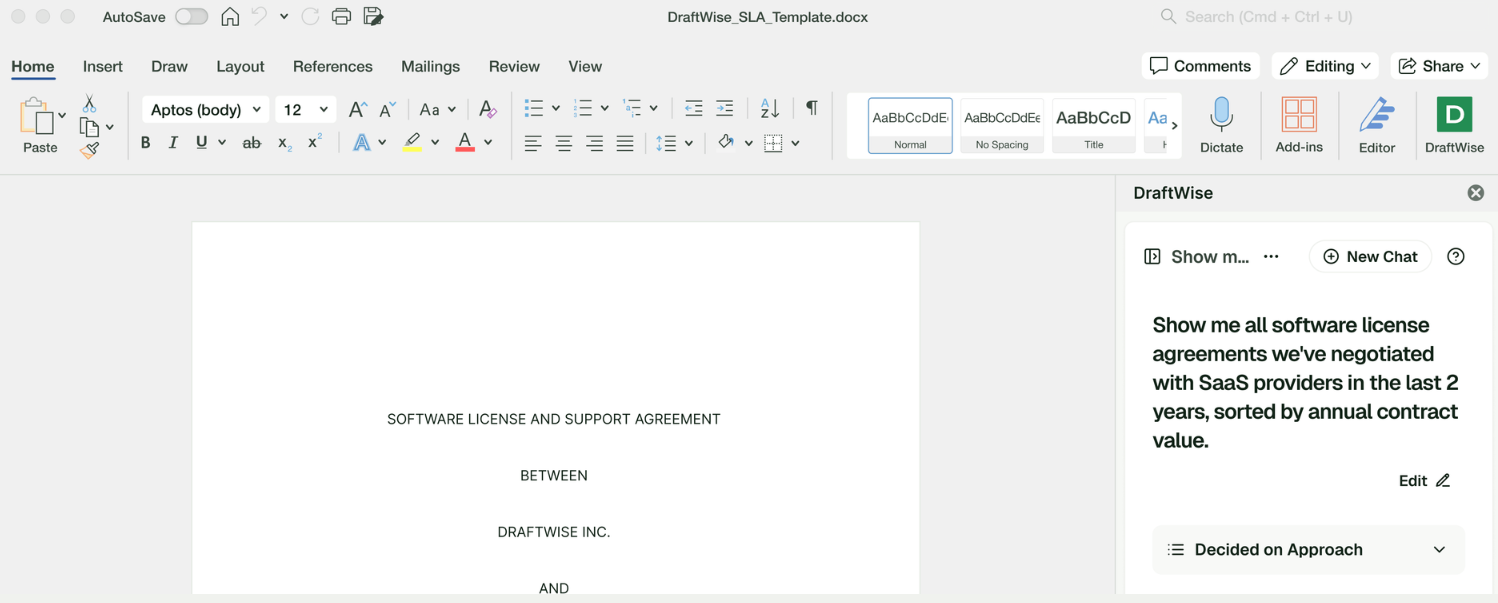Switch to the Draw tab
Image resolution: width=1498 pixels, height=603 pixels.
[169, 66]
